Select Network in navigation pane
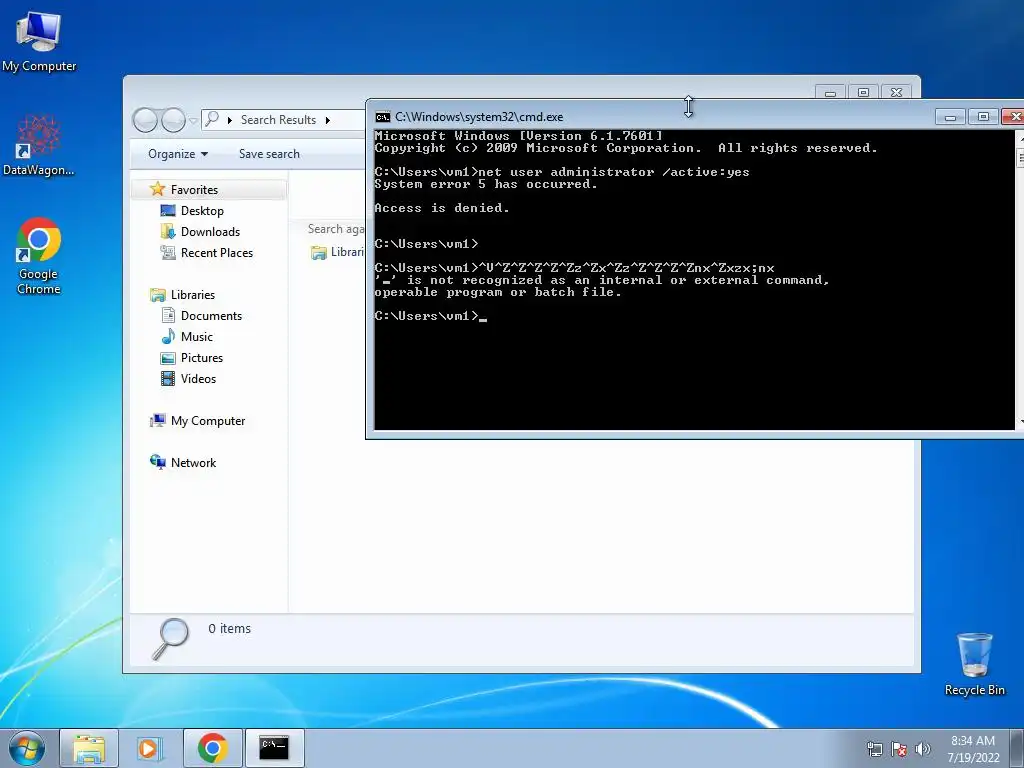Screen dimensions: 1024x768 coord(193,463)
